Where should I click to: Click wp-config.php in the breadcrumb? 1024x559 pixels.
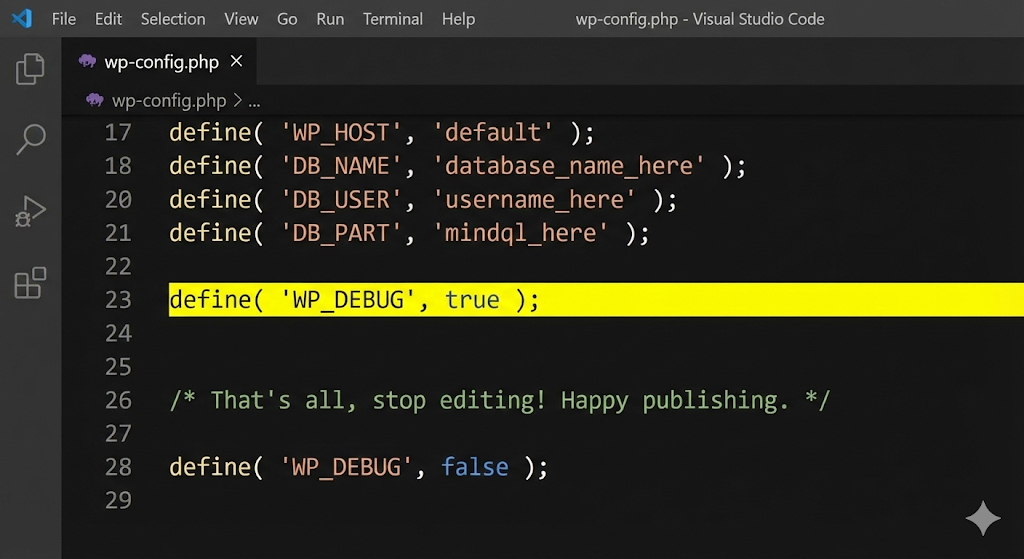point(169,101)
